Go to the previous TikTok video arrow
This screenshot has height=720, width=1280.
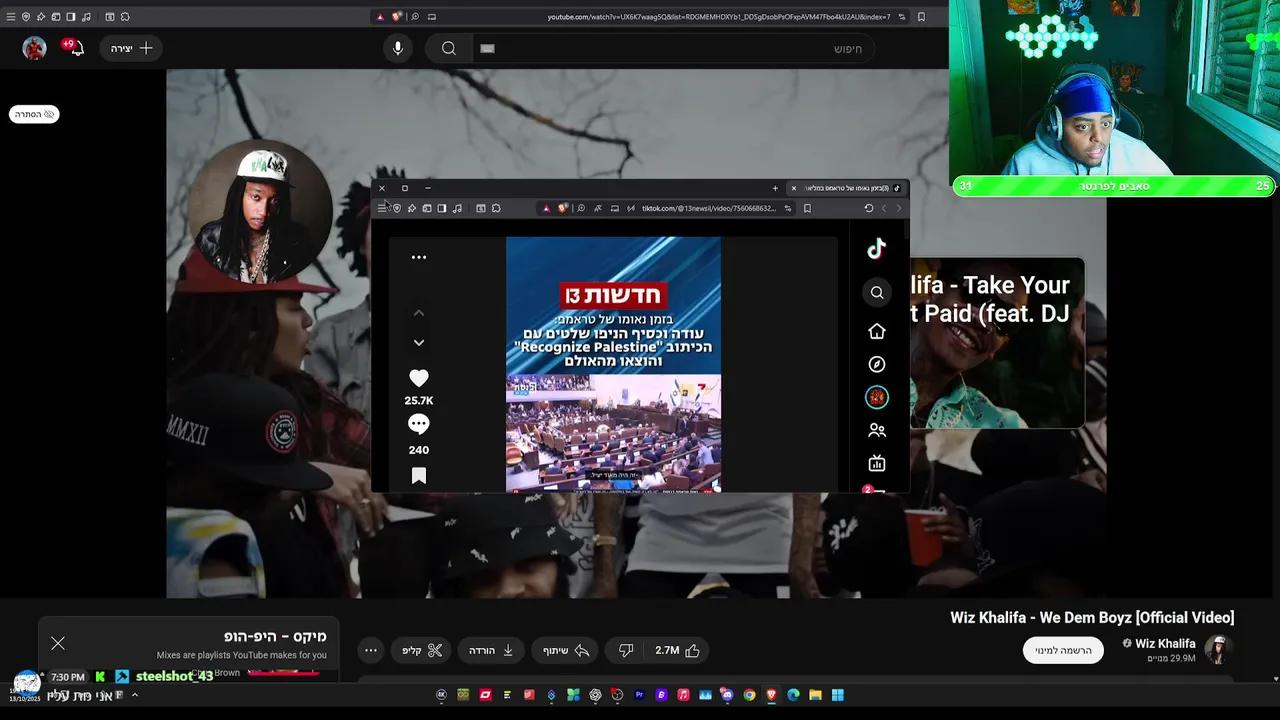pos(419,313)
